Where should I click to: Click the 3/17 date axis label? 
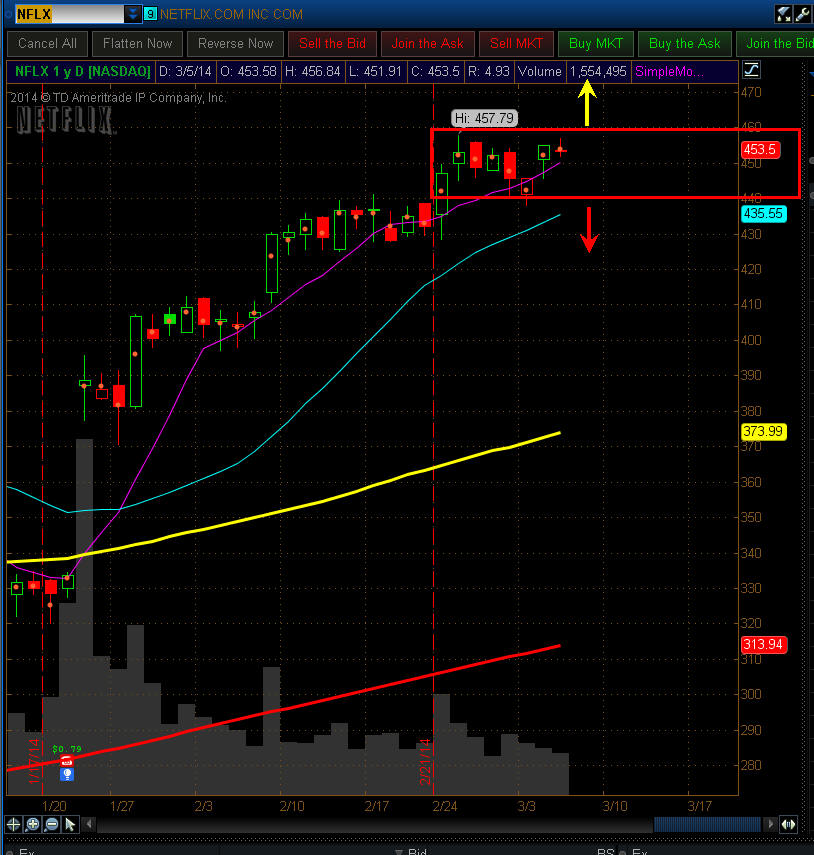coord(700,806)
